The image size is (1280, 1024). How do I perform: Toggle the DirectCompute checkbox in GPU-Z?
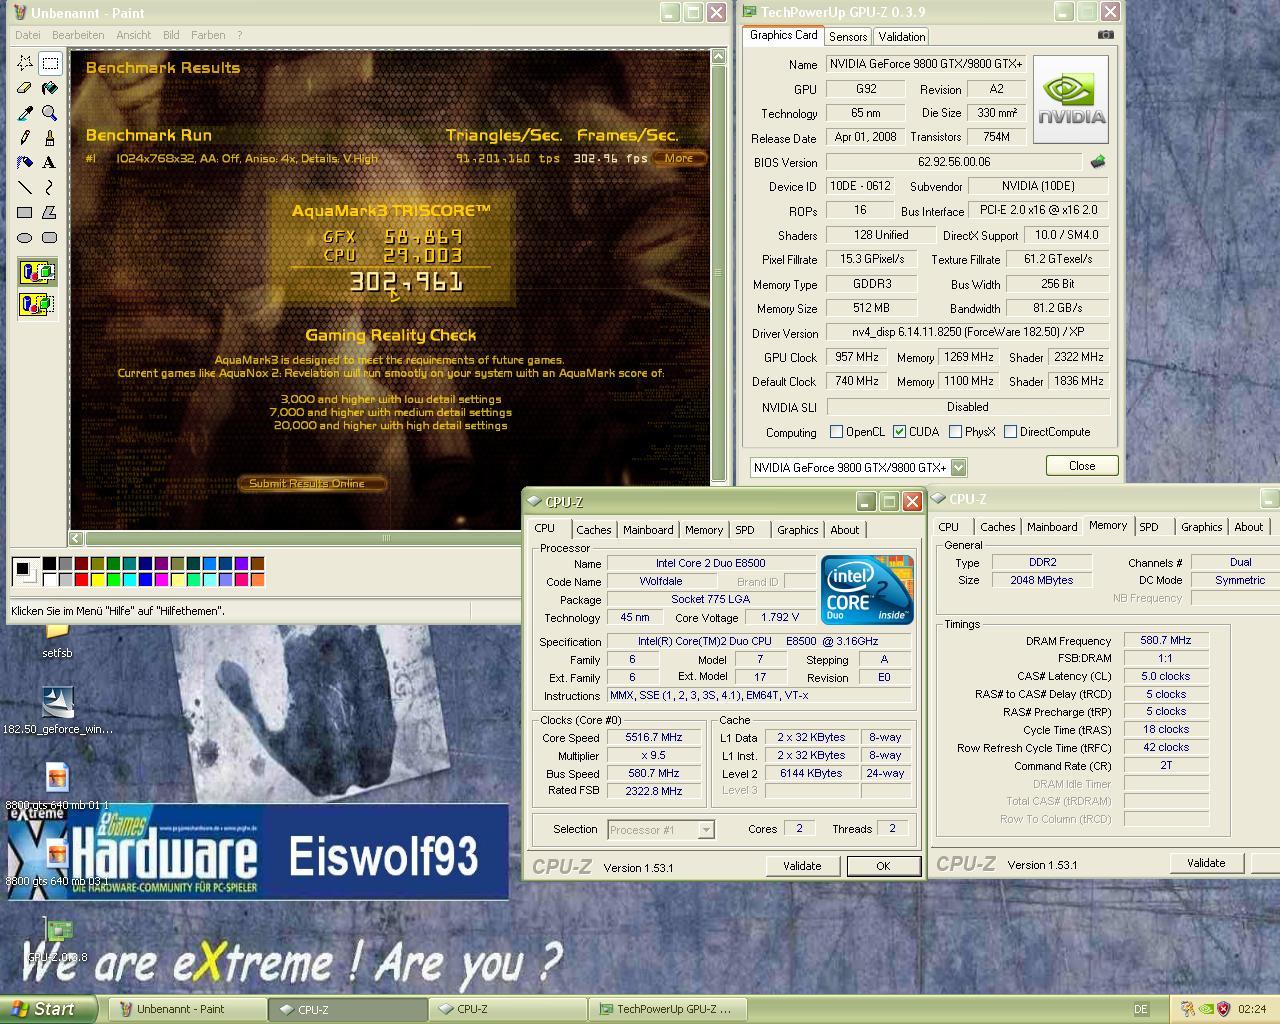point(1011,432)
